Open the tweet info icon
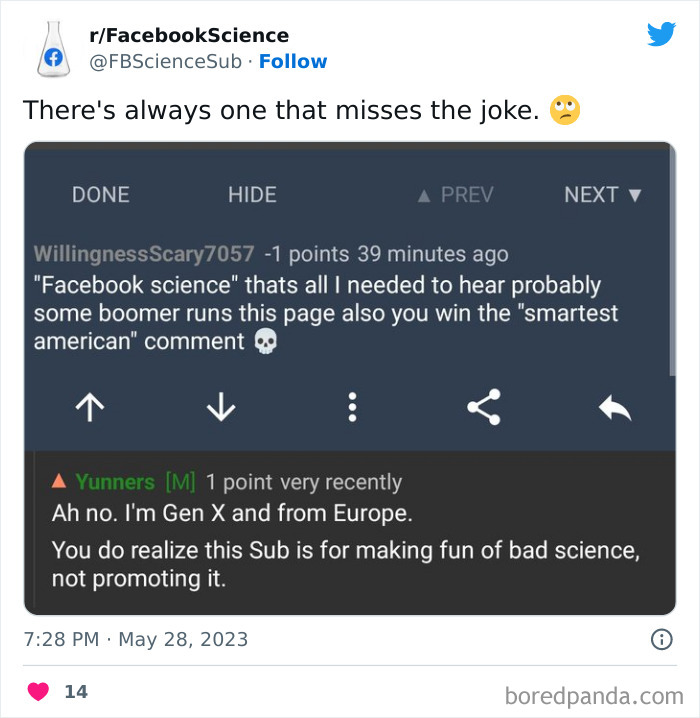 (661, 640)
